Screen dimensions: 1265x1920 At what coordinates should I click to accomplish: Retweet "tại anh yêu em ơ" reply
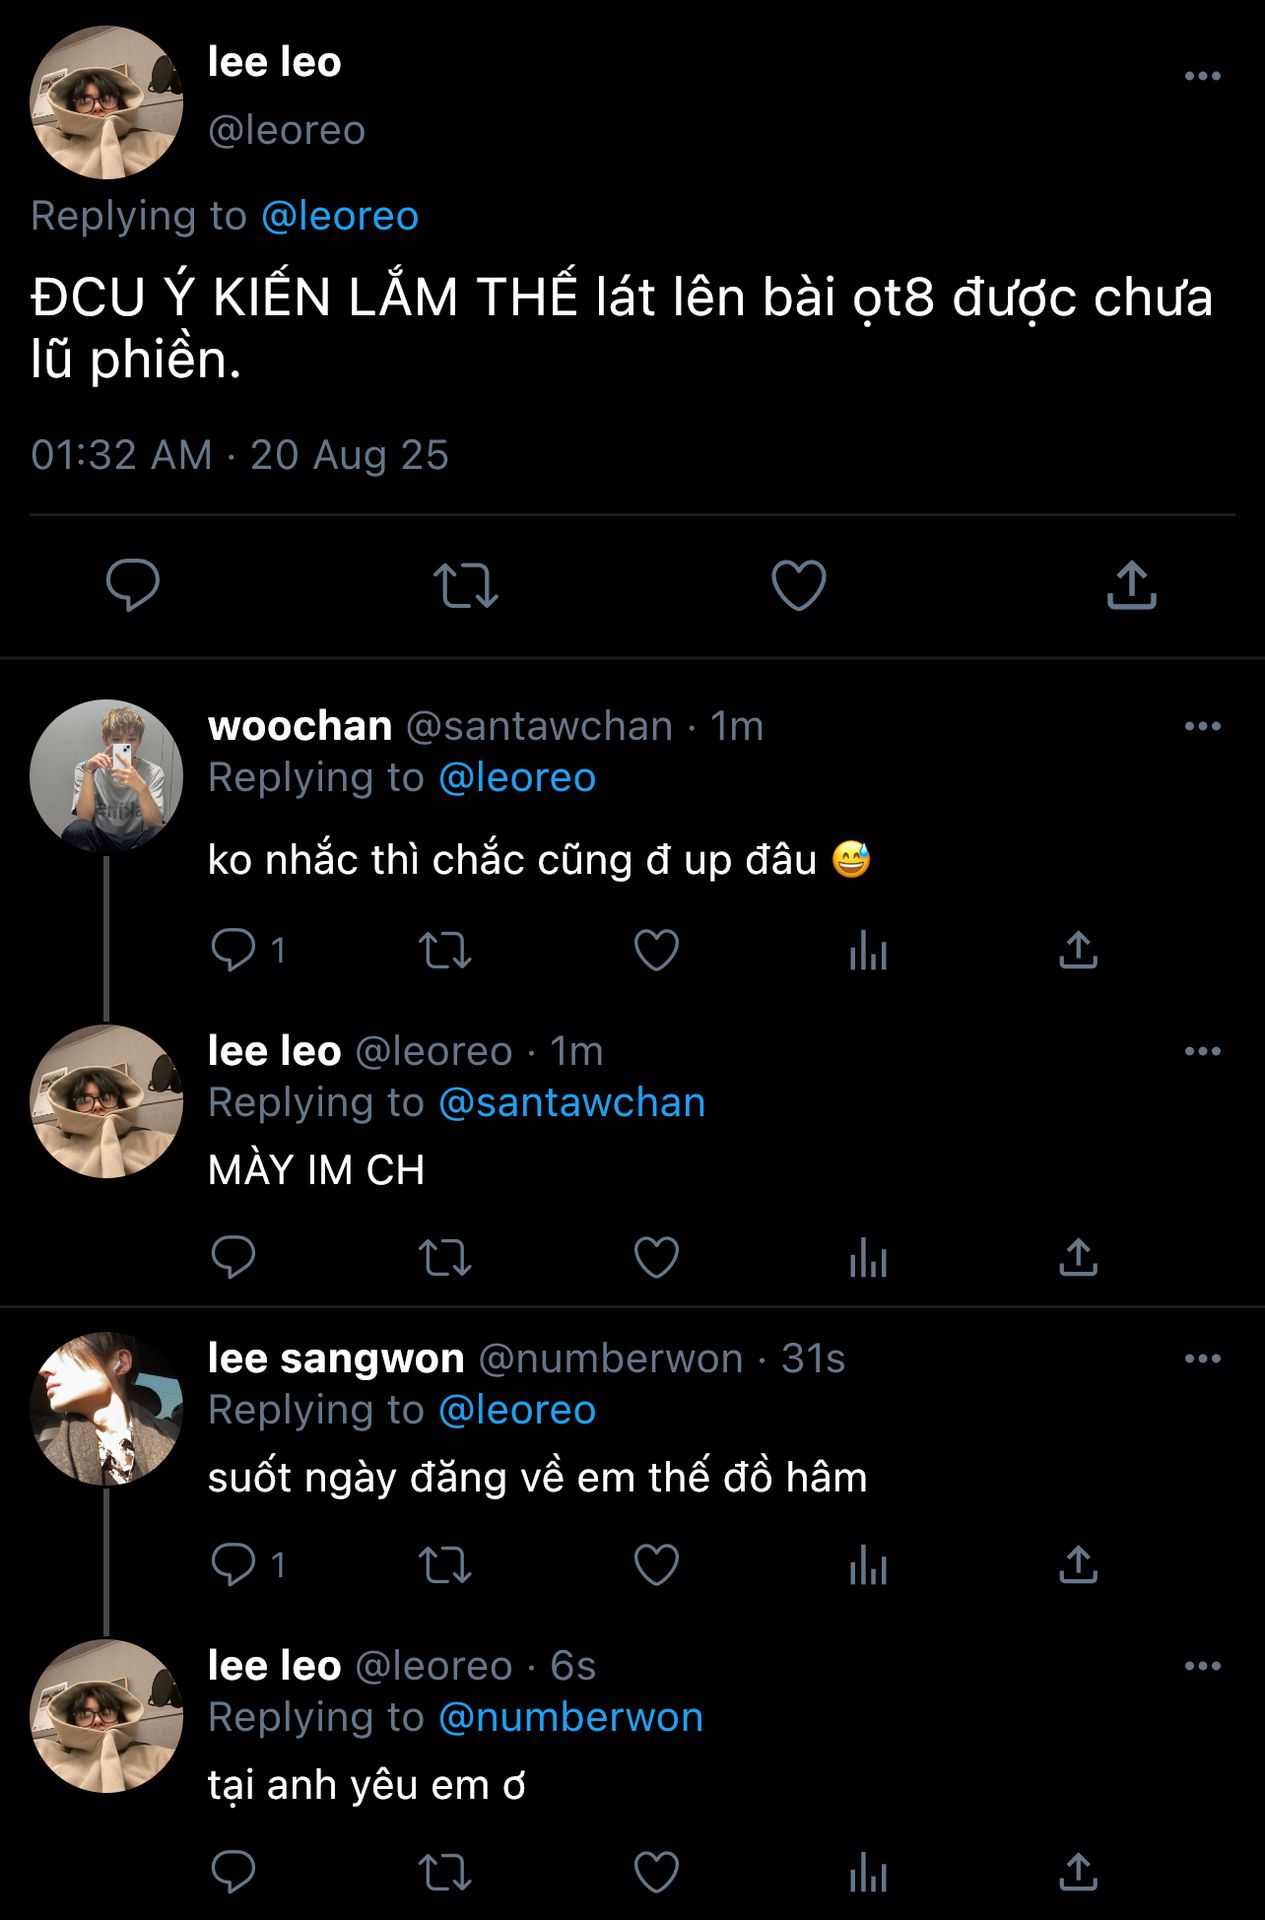click(x=444, y=1872)
